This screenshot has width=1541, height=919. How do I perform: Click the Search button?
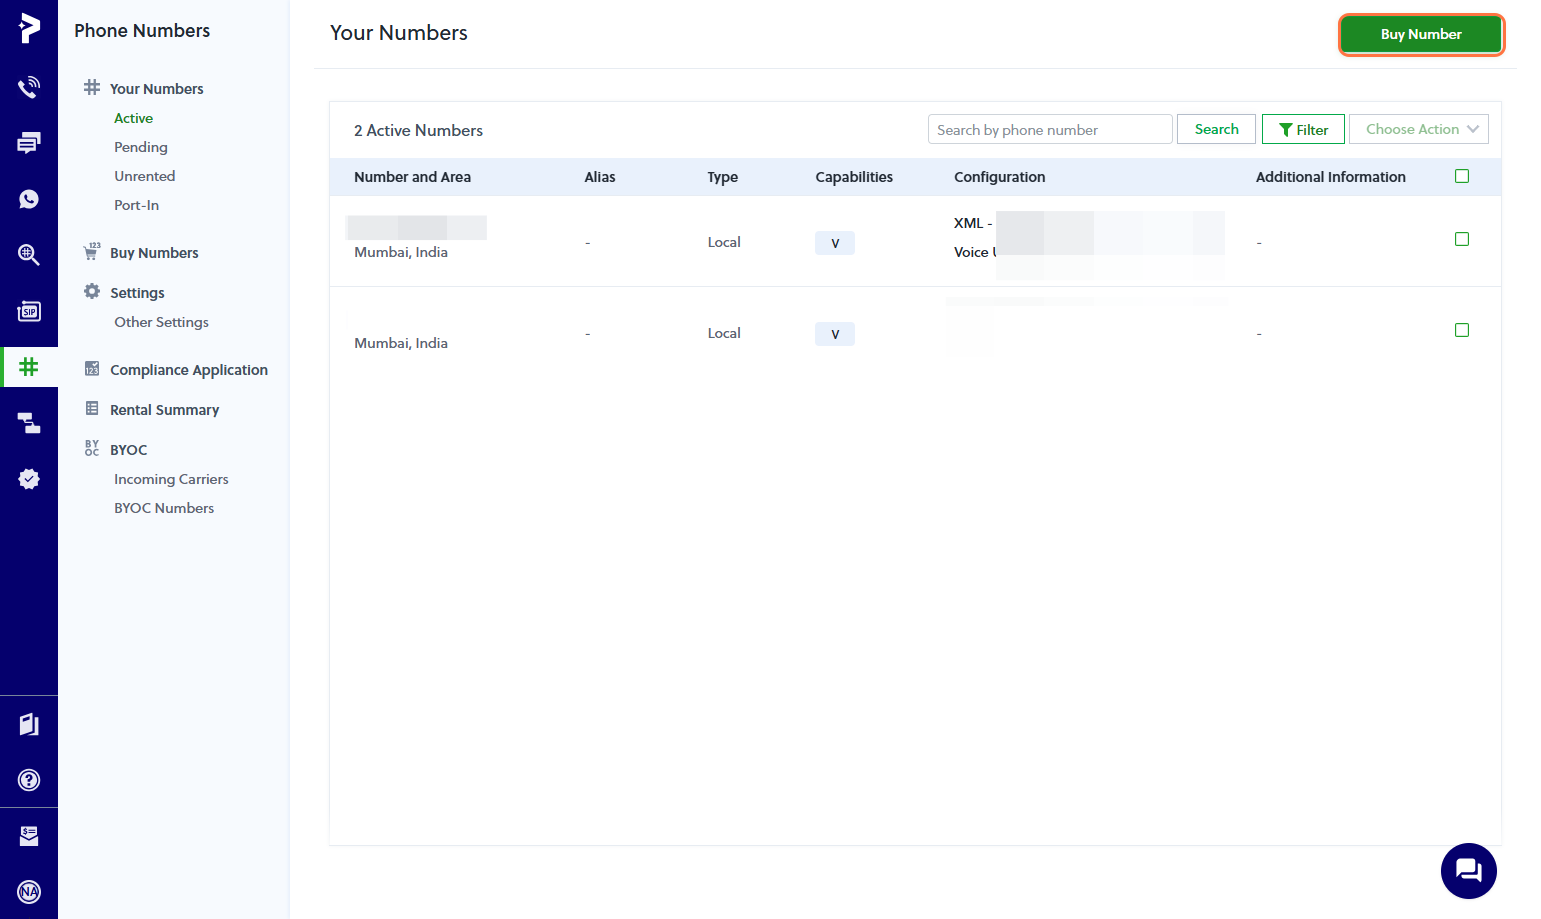[1216, 129]
